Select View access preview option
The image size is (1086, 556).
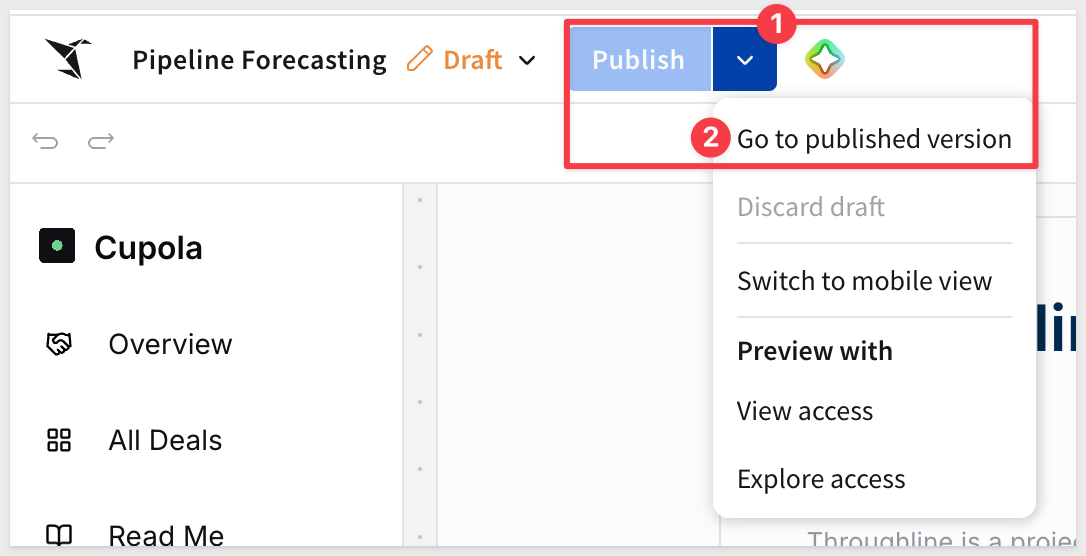805,411
